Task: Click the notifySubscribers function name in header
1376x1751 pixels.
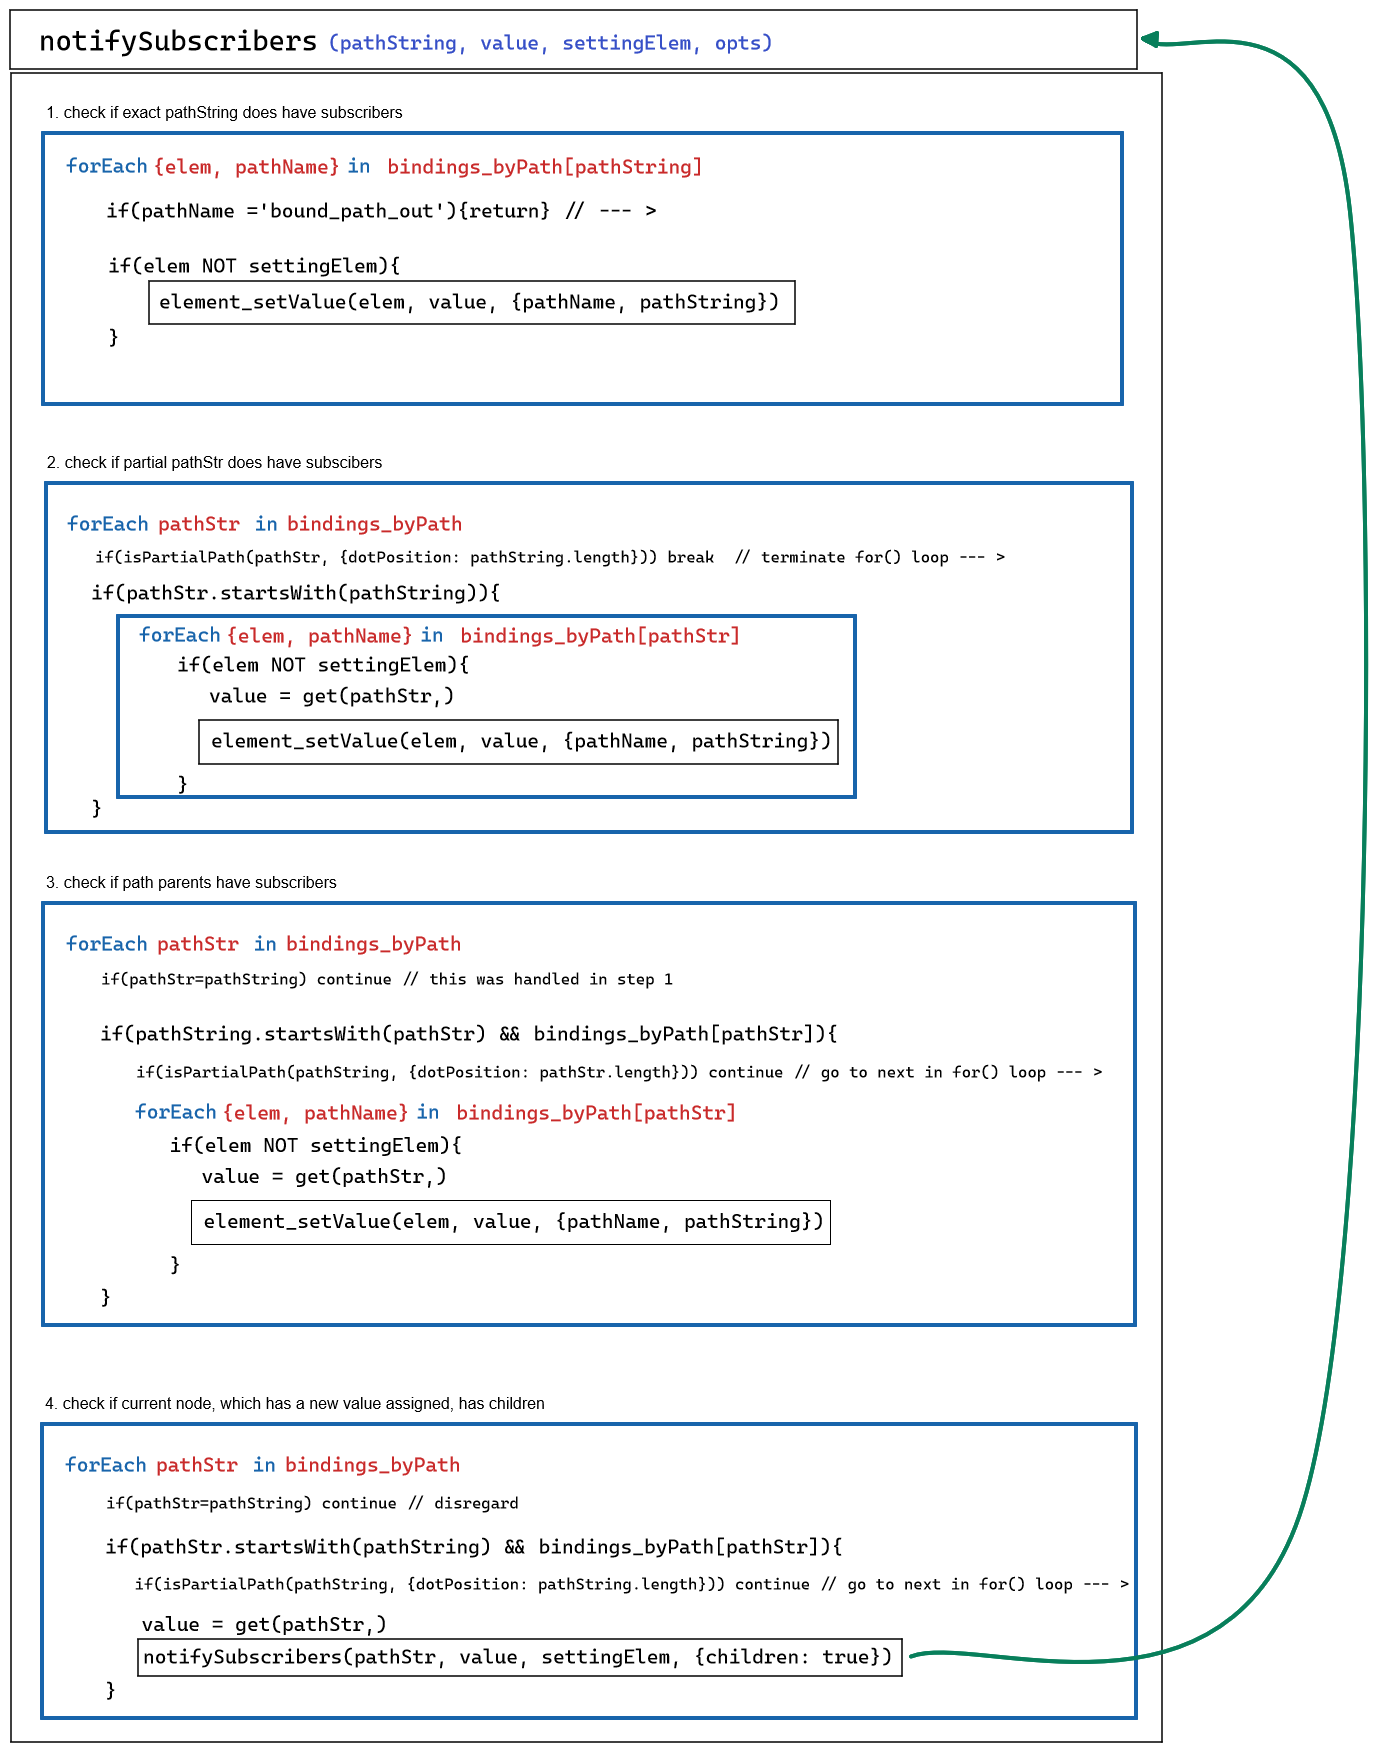Action: pyautogui.click(x=177, y=41)
